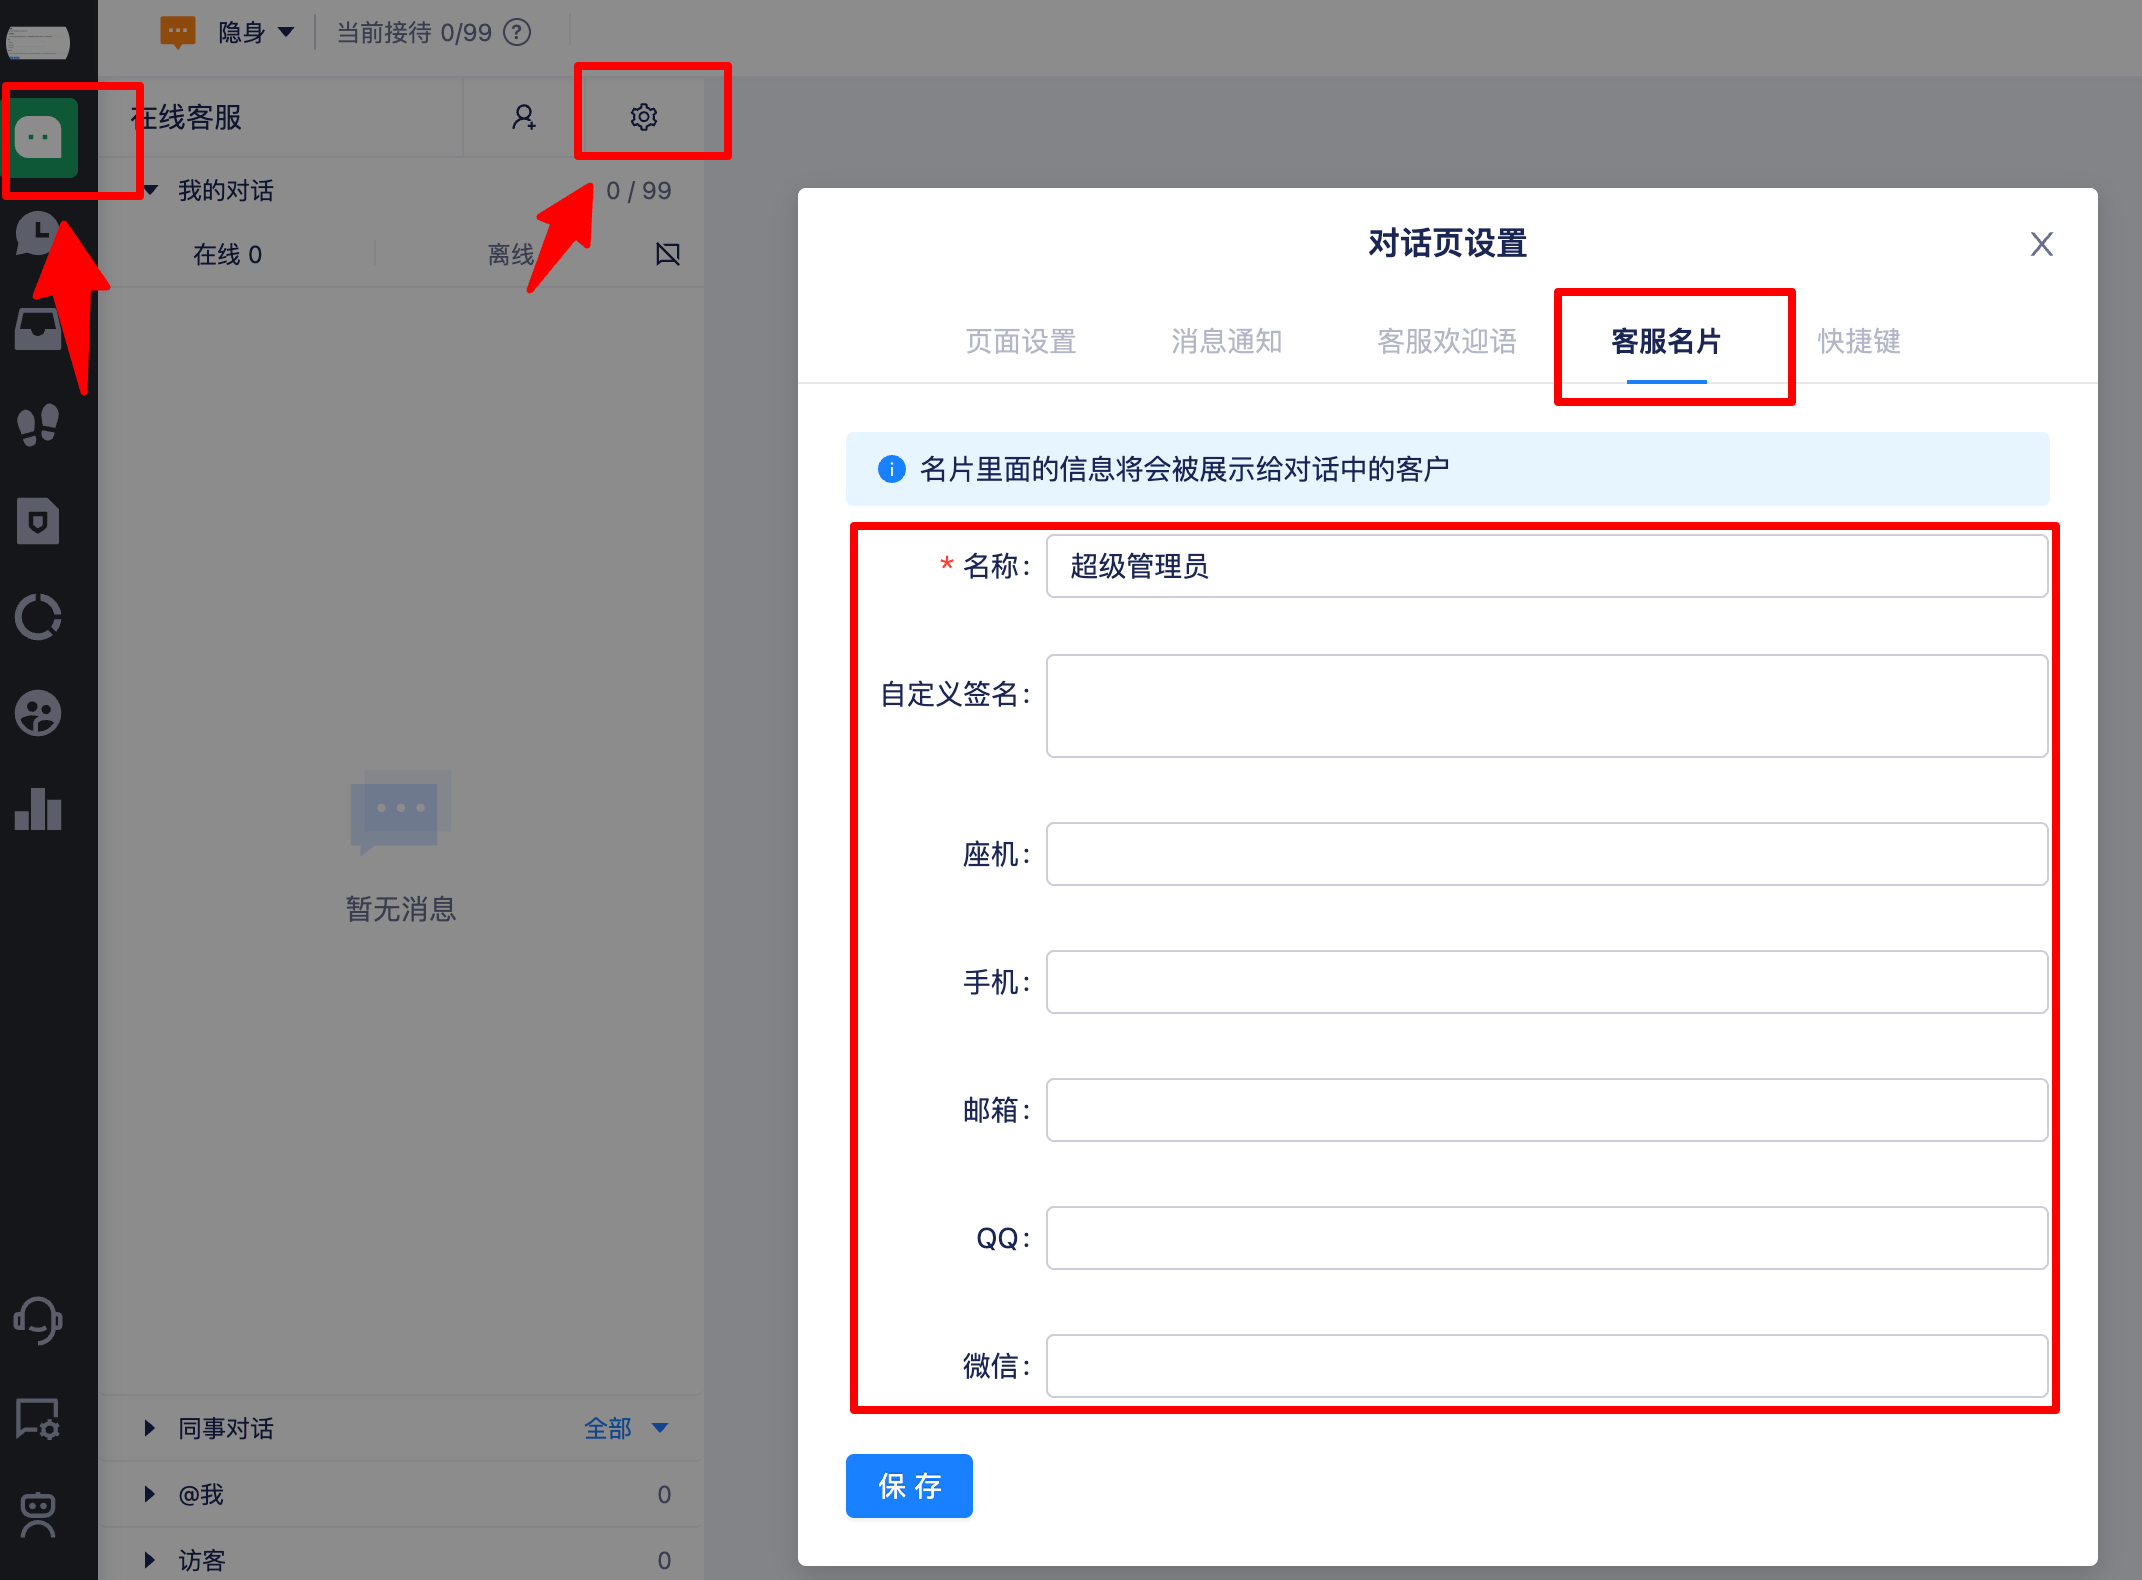Open the 全部 filter dropdown
2142x1580 pixels.
626,1428
